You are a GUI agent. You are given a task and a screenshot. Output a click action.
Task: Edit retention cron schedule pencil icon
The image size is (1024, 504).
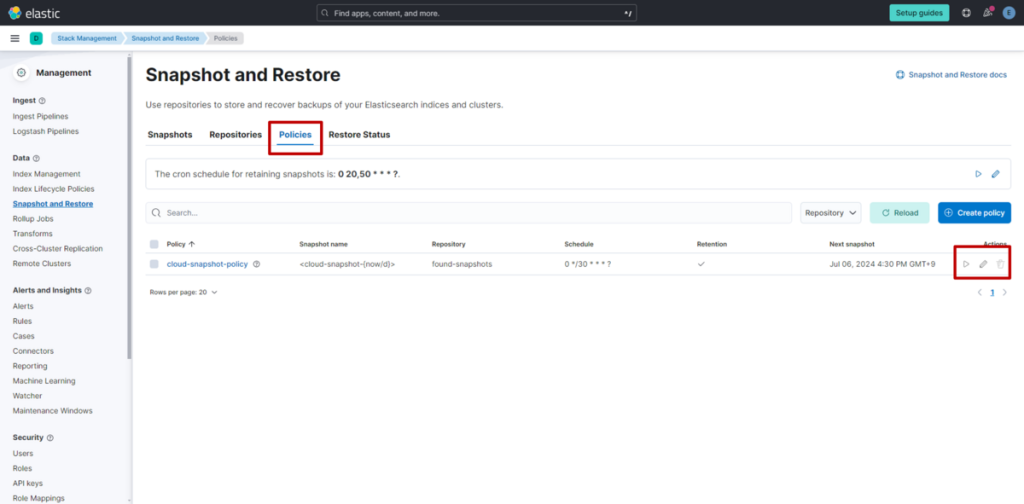tap(995, 174)
